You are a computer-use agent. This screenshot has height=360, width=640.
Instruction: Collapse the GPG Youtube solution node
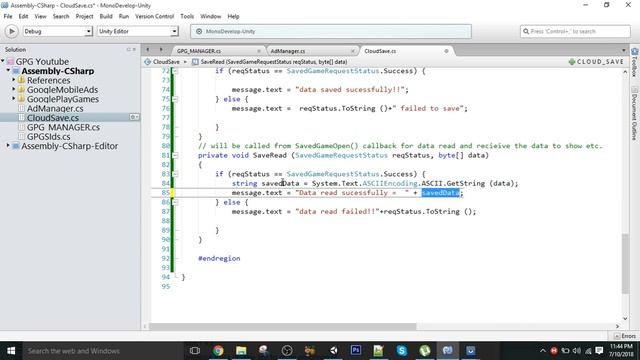pos(3,61)
